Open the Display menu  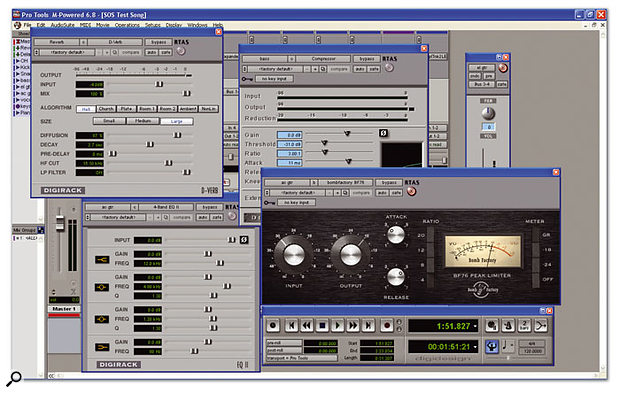(x=174, y=25)
